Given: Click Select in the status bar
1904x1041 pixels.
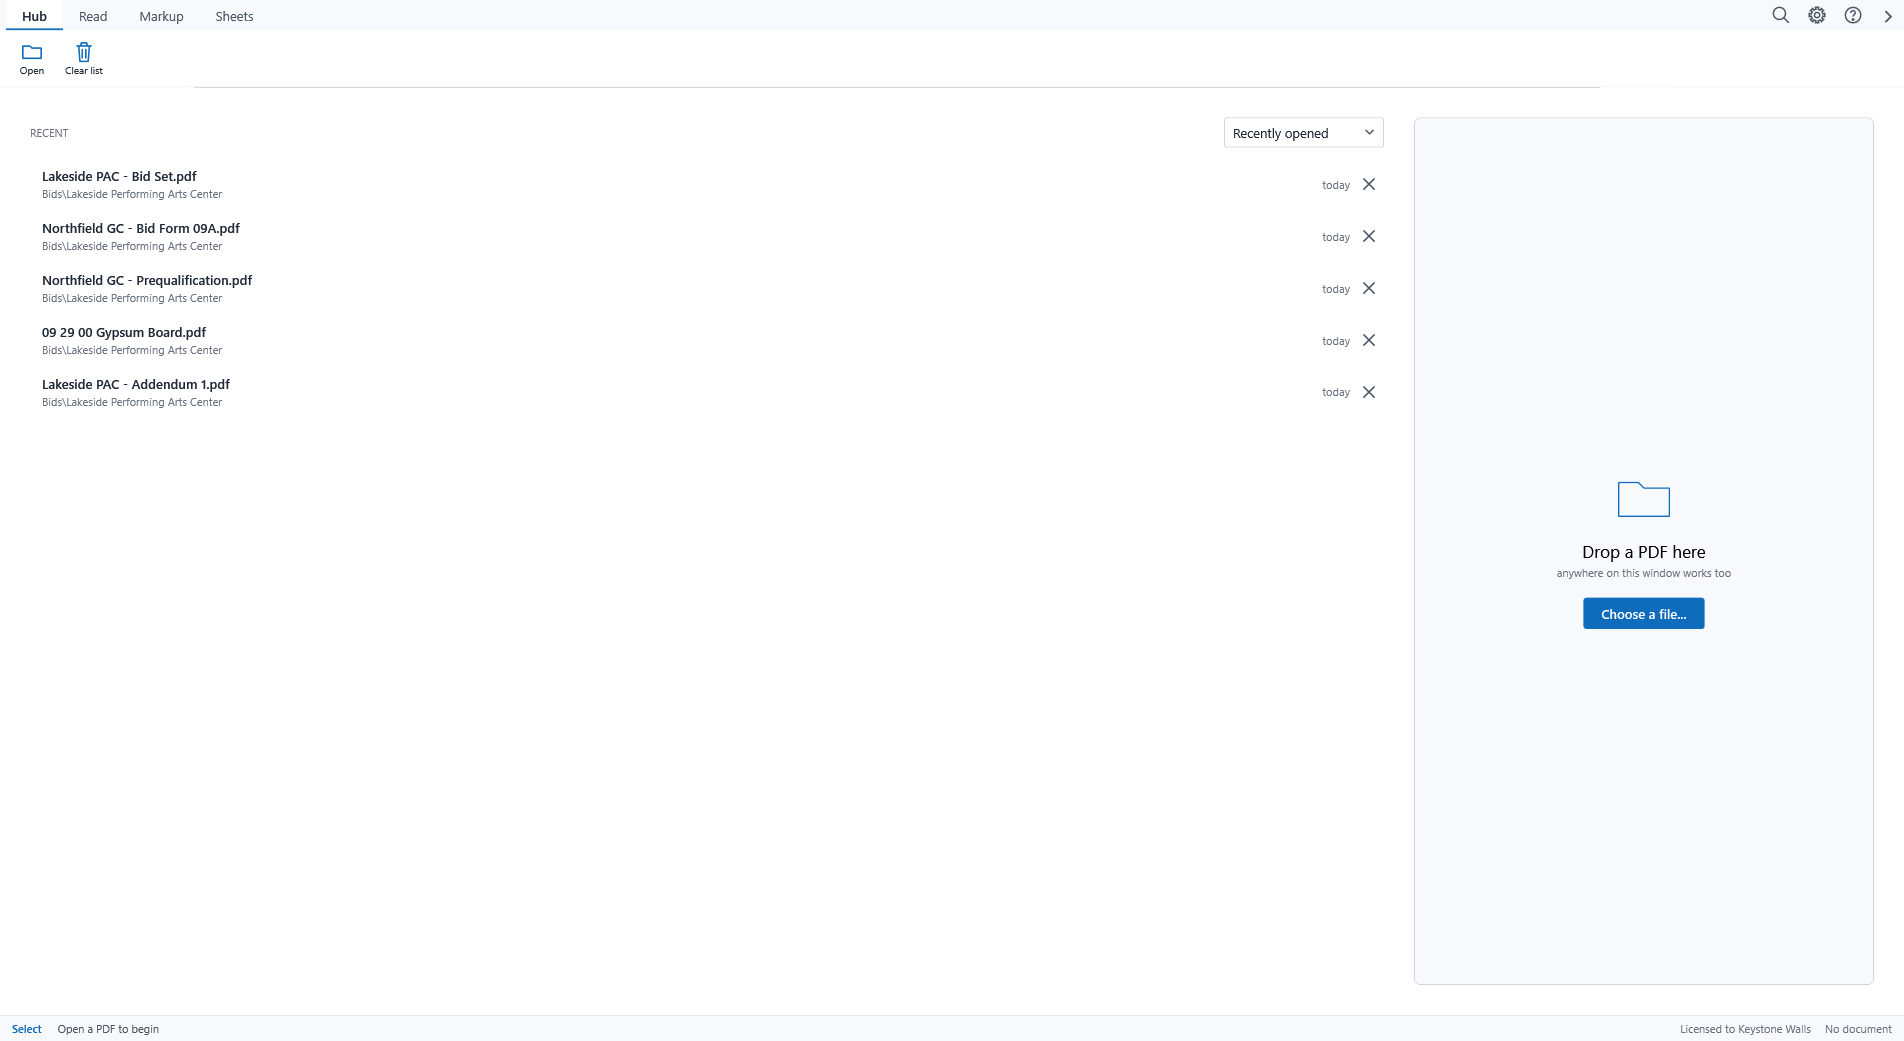Looking at the screenshot, I should tap(27, 1029).
